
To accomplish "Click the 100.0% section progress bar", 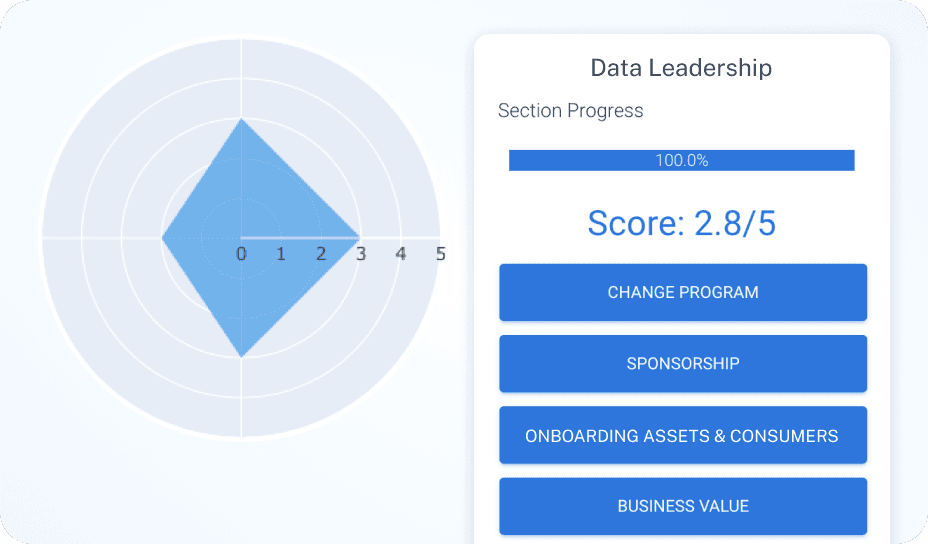I will [x=681, y=160].
